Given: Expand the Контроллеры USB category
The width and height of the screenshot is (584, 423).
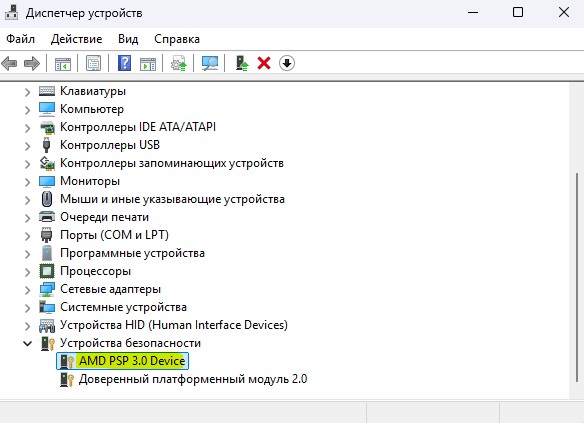Looking at the screenshot, I should pos(28,146).
